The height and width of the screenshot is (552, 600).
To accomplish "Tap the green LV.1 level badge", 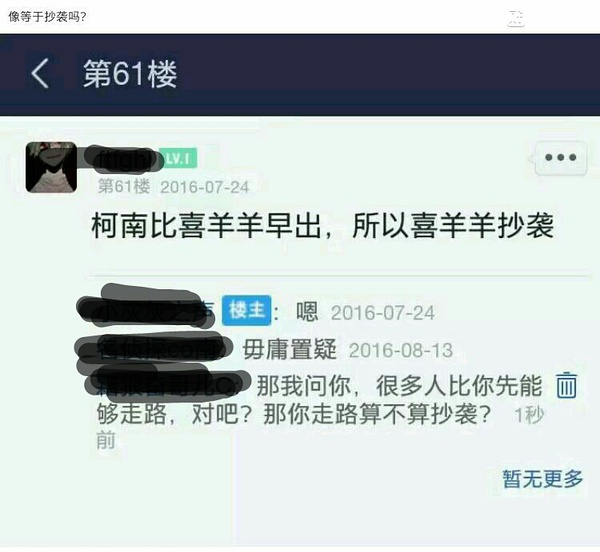I will (180, 158).
